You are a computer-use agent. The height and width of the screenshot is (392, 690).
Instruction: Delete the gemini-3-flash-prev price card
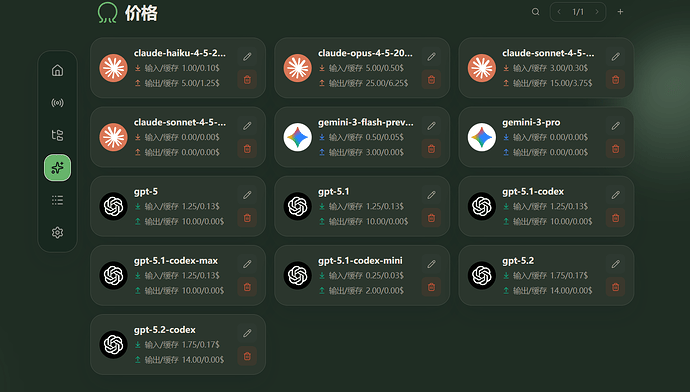pyautogui.click(x=431, y=149)
